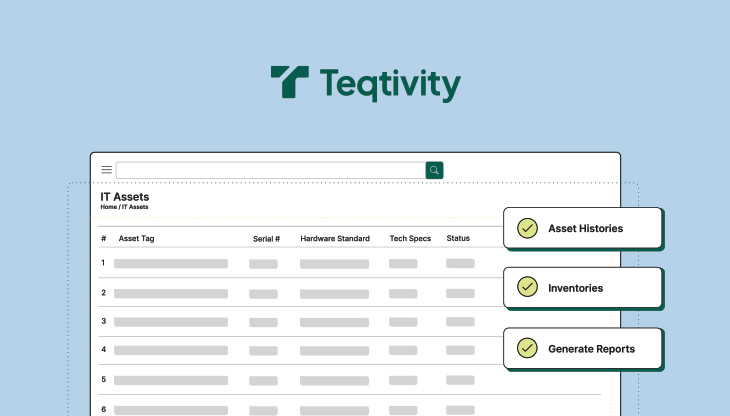The width and height of the screenshot is (730, 416).
Task: Sort by Status column header
Action: [458, 239]
